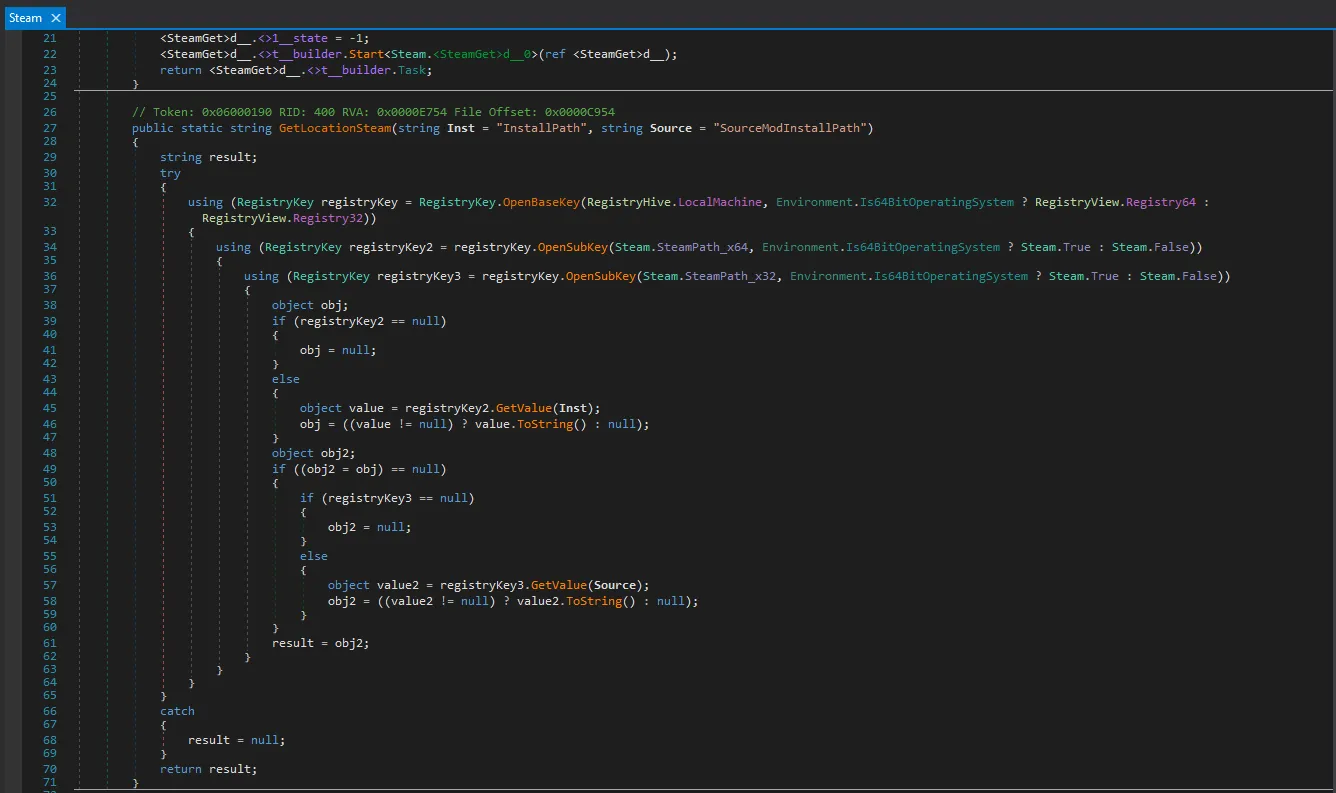This screenshot has height=793, width=1336.
Task: Click RegistryHive type on line 32
Action: point(629,202)
